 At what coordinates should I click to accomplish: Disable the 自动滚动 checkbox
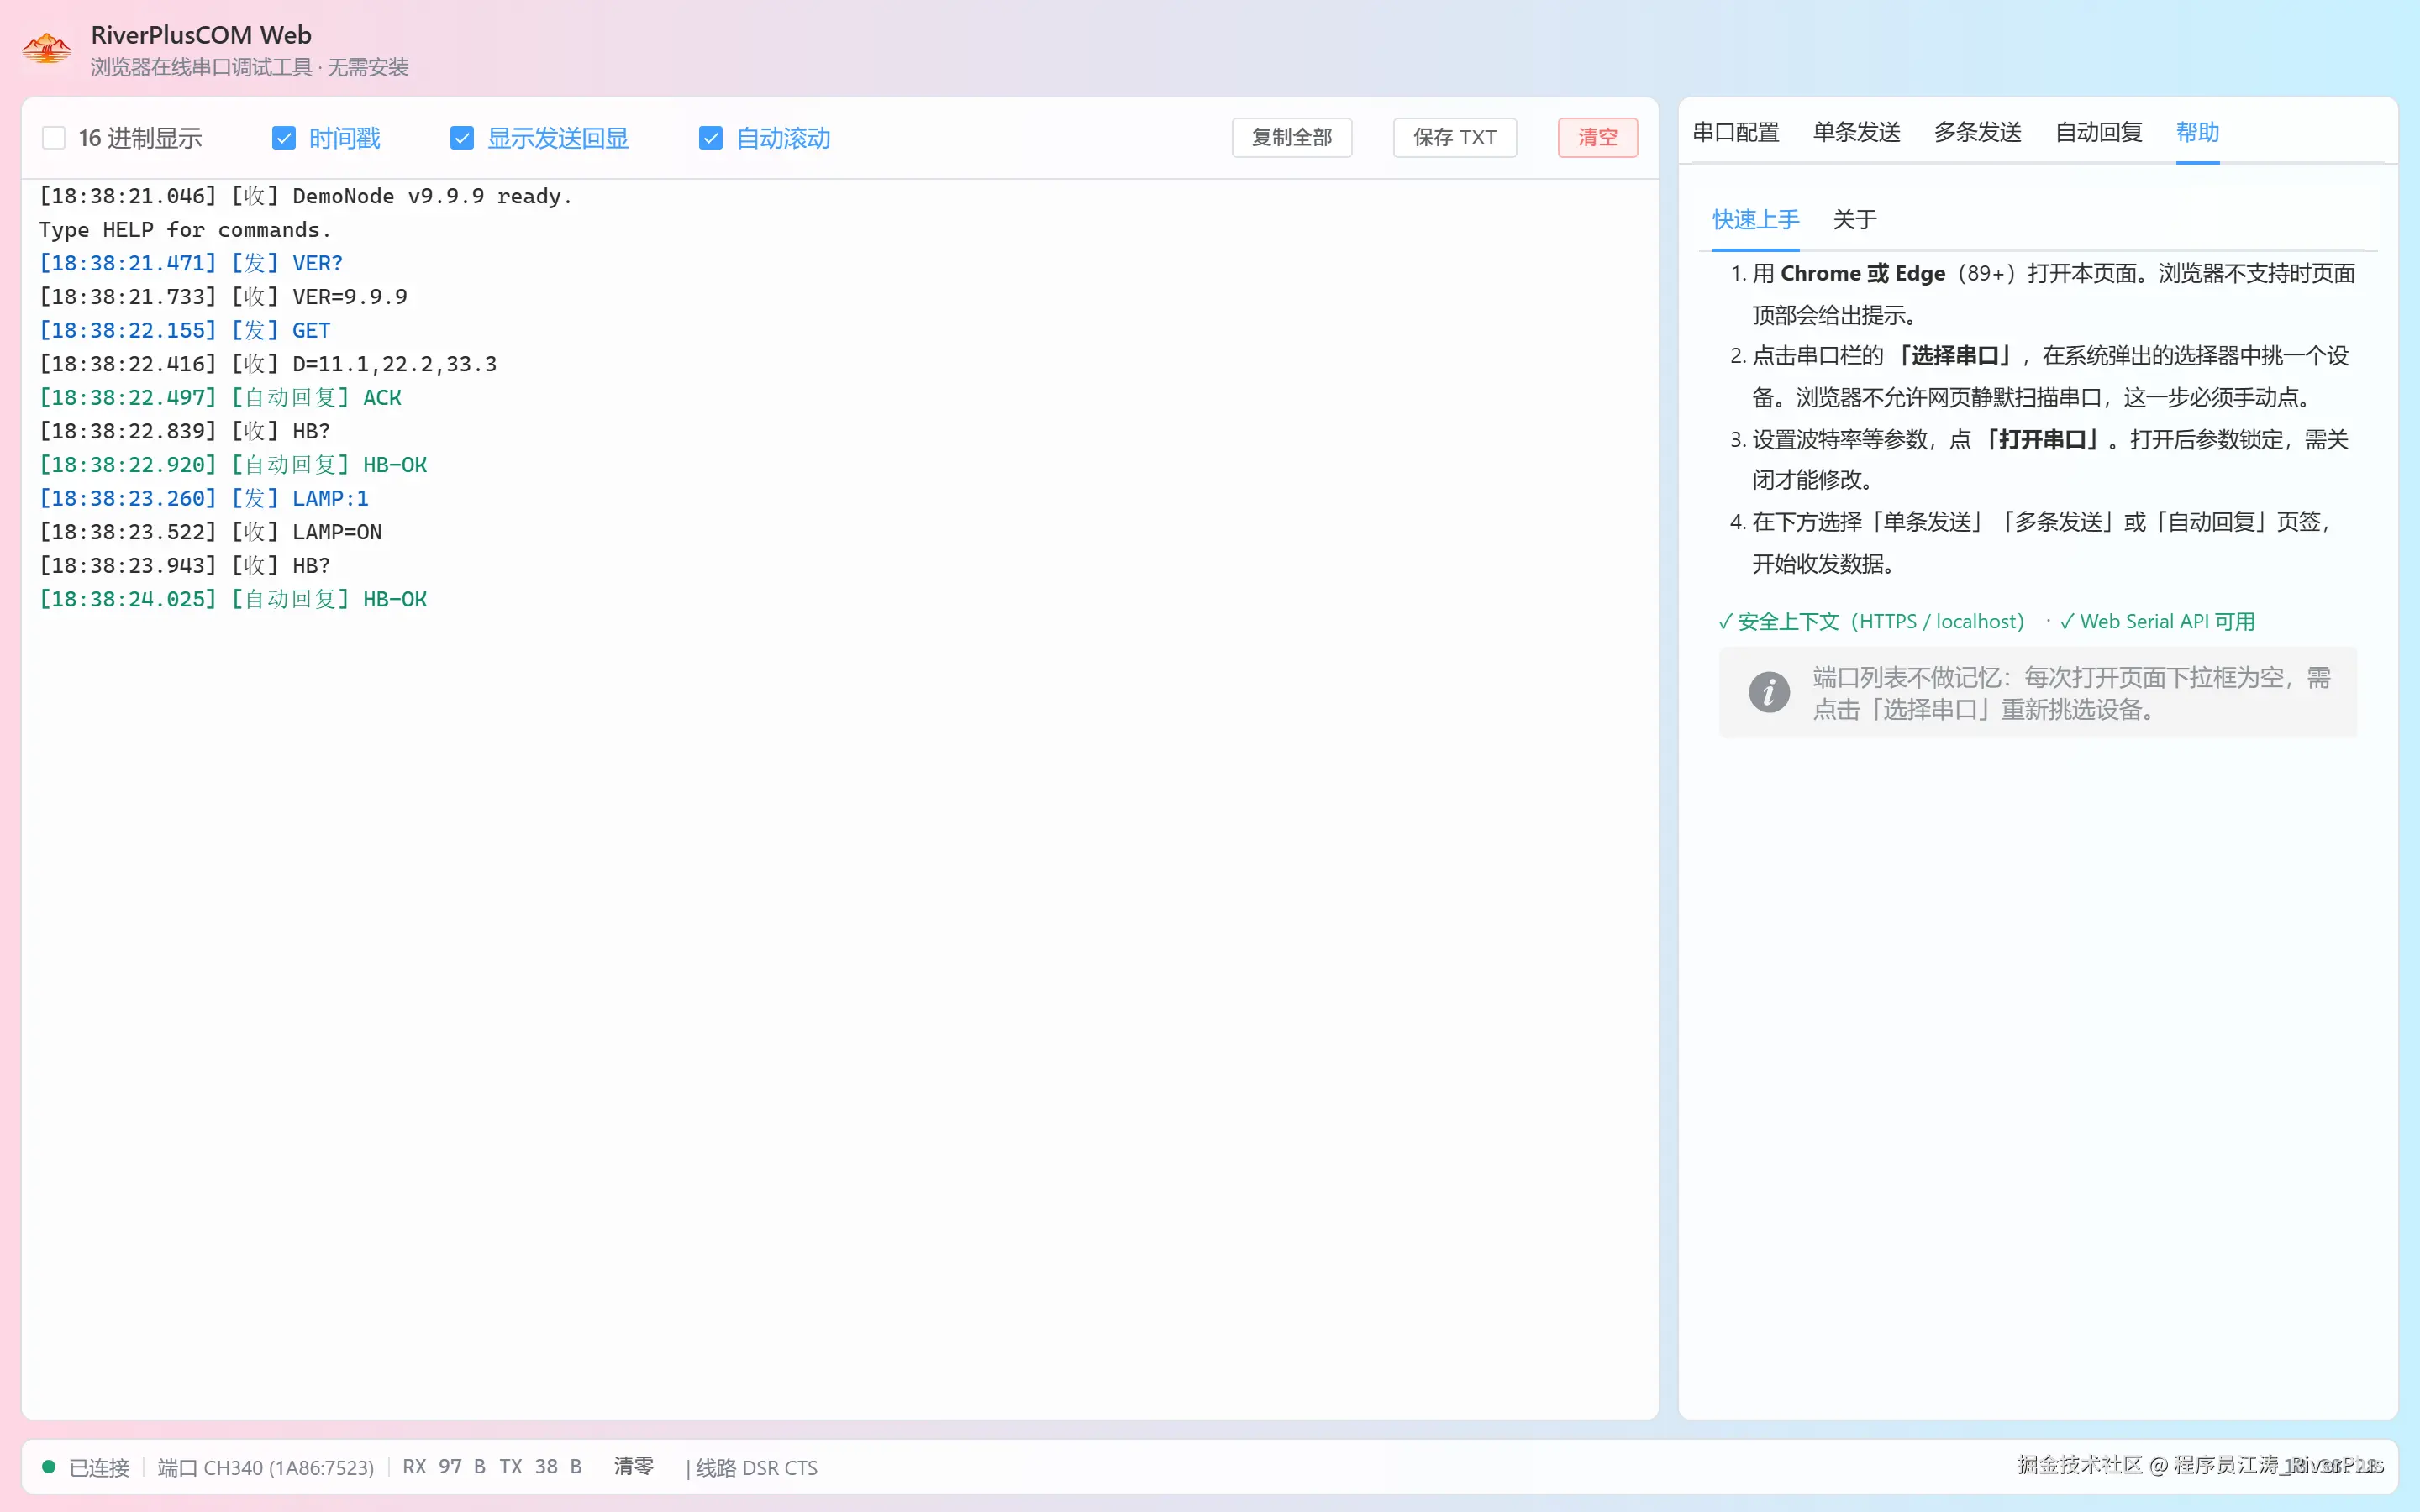point(711,138)
